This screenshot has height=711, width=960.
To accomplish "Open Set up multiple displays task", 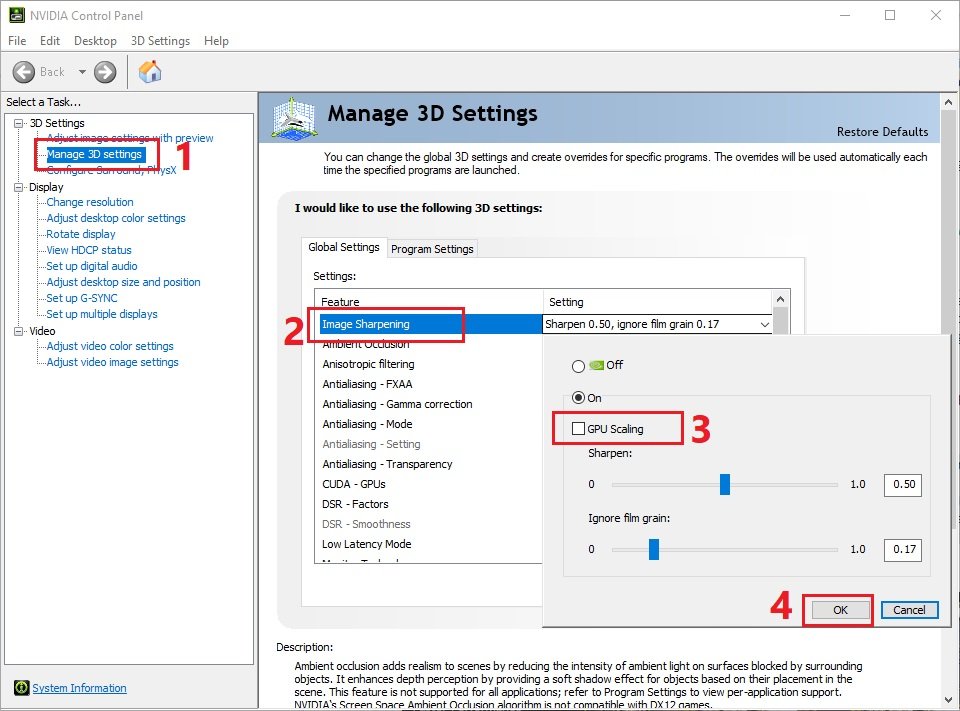I will coord(102,314).
